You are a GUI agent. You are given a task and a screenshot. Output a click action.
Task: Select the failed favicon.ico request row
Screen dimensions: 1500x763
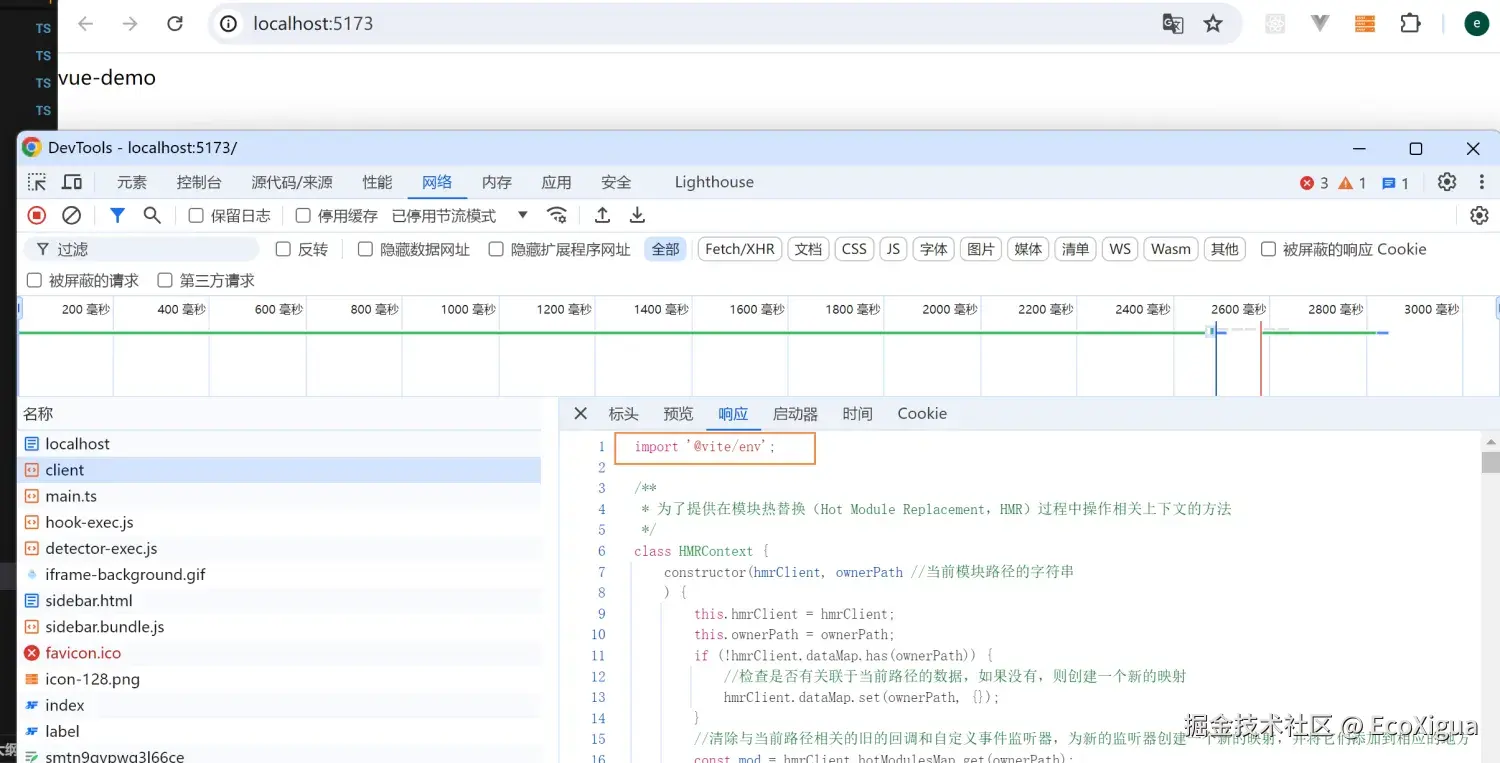pyautogui.click(x=280, y=653)
